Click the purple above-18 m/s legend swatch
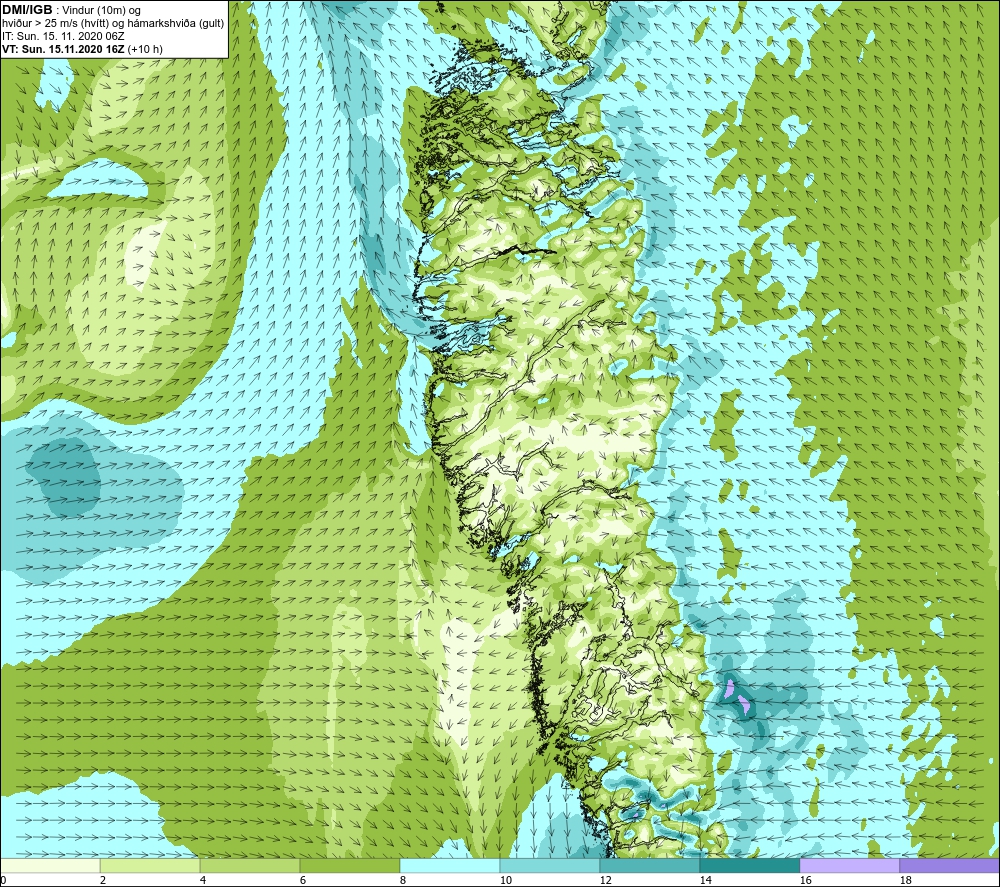This screenshot has width=1000, height=887. pos(950,865)
